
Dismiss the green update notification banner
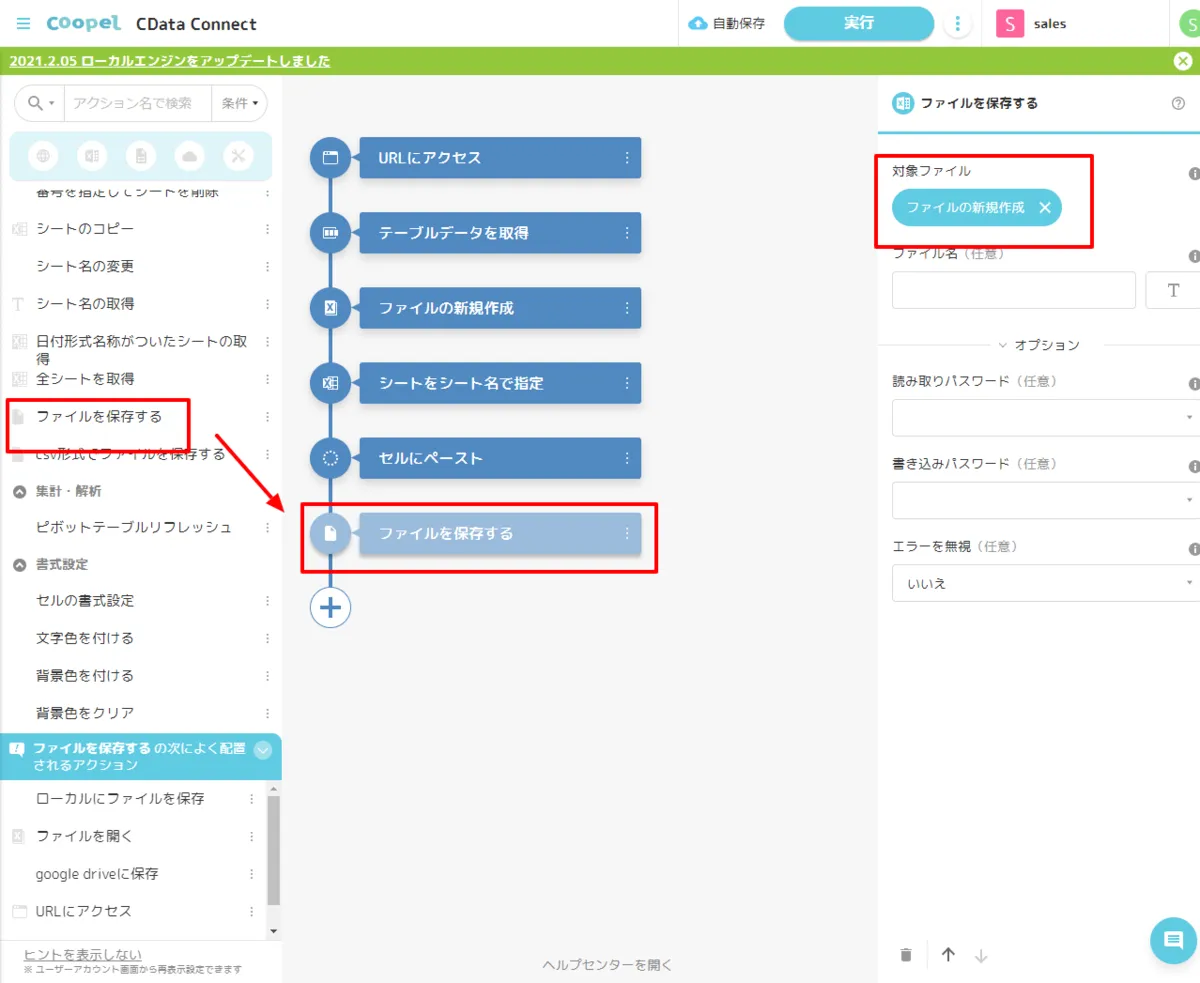(x=1182, y=61)
